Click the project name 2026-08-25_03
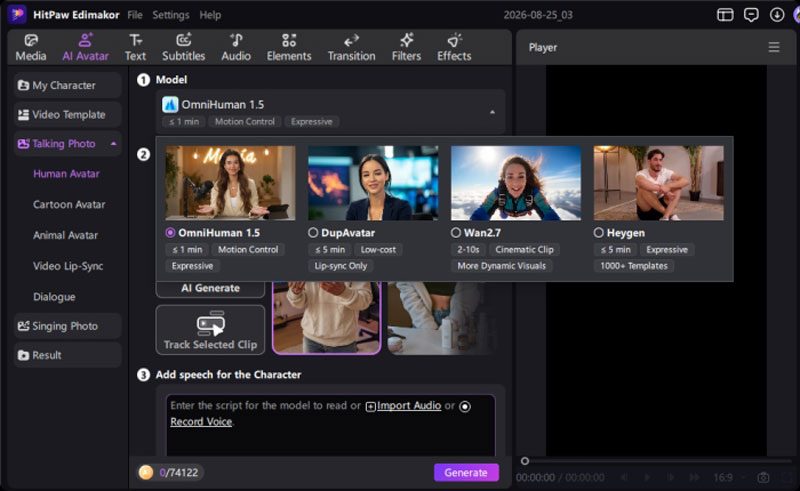Image resolution: width=800 pixels, height=491 pixels. pyautogui.click(x=538, y=15)
